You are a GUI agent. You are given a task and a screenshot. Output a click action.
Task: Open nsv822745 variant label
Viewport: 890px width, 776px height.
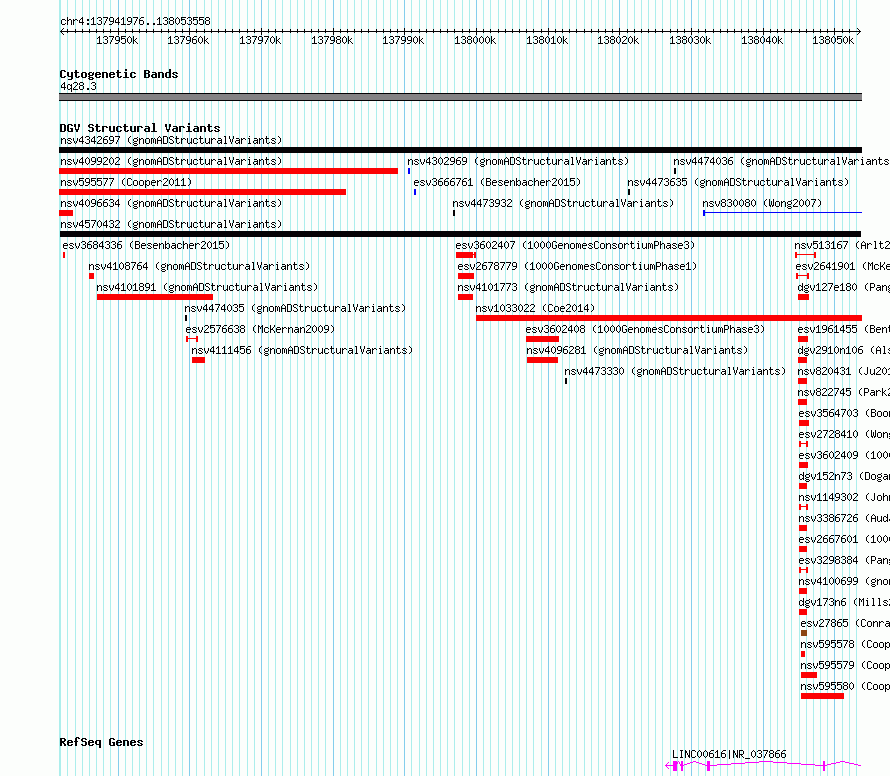click(x=843, y=392)
